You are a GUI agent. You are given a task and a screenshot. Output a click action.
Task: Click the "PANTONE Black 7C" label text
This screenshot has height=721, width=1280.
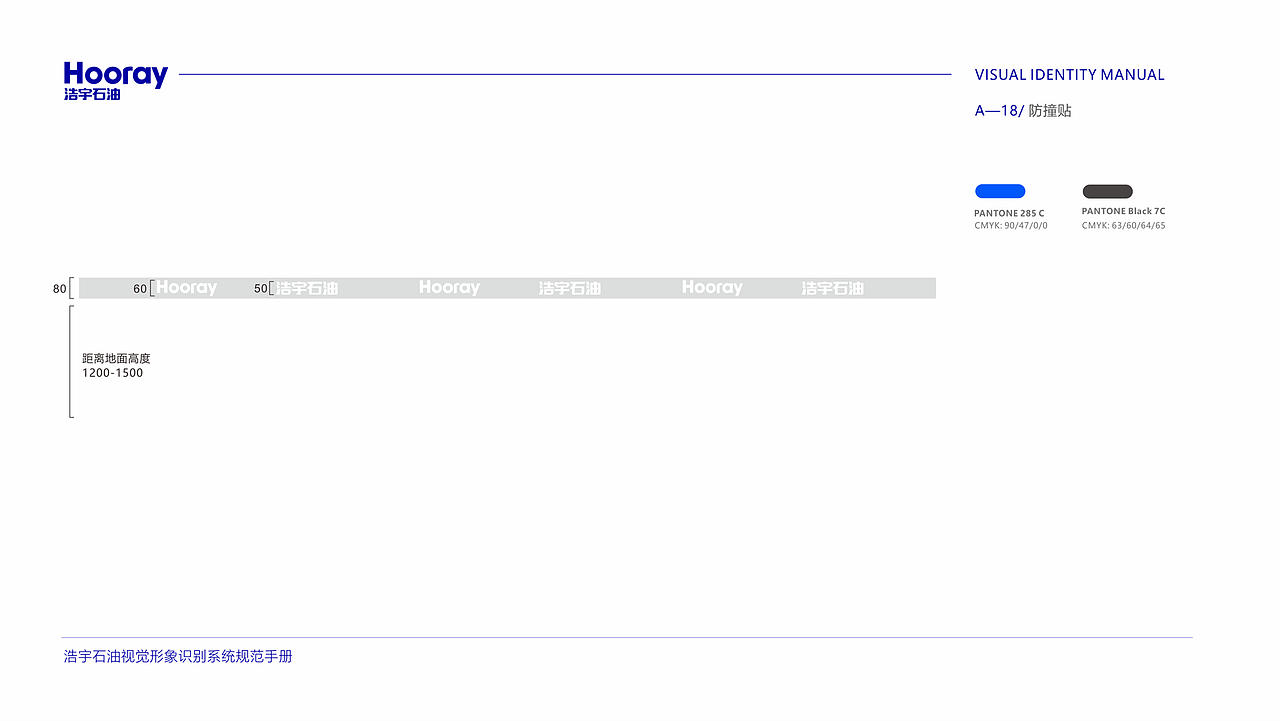point(1123,212)
